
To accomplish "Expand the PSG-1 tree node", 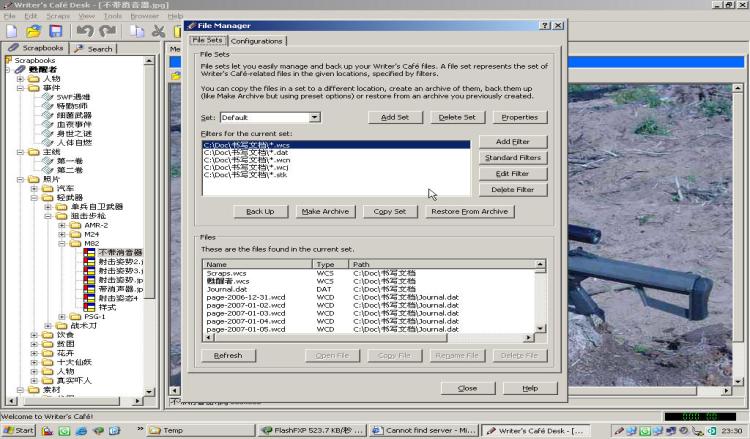I will pos(62,317).
